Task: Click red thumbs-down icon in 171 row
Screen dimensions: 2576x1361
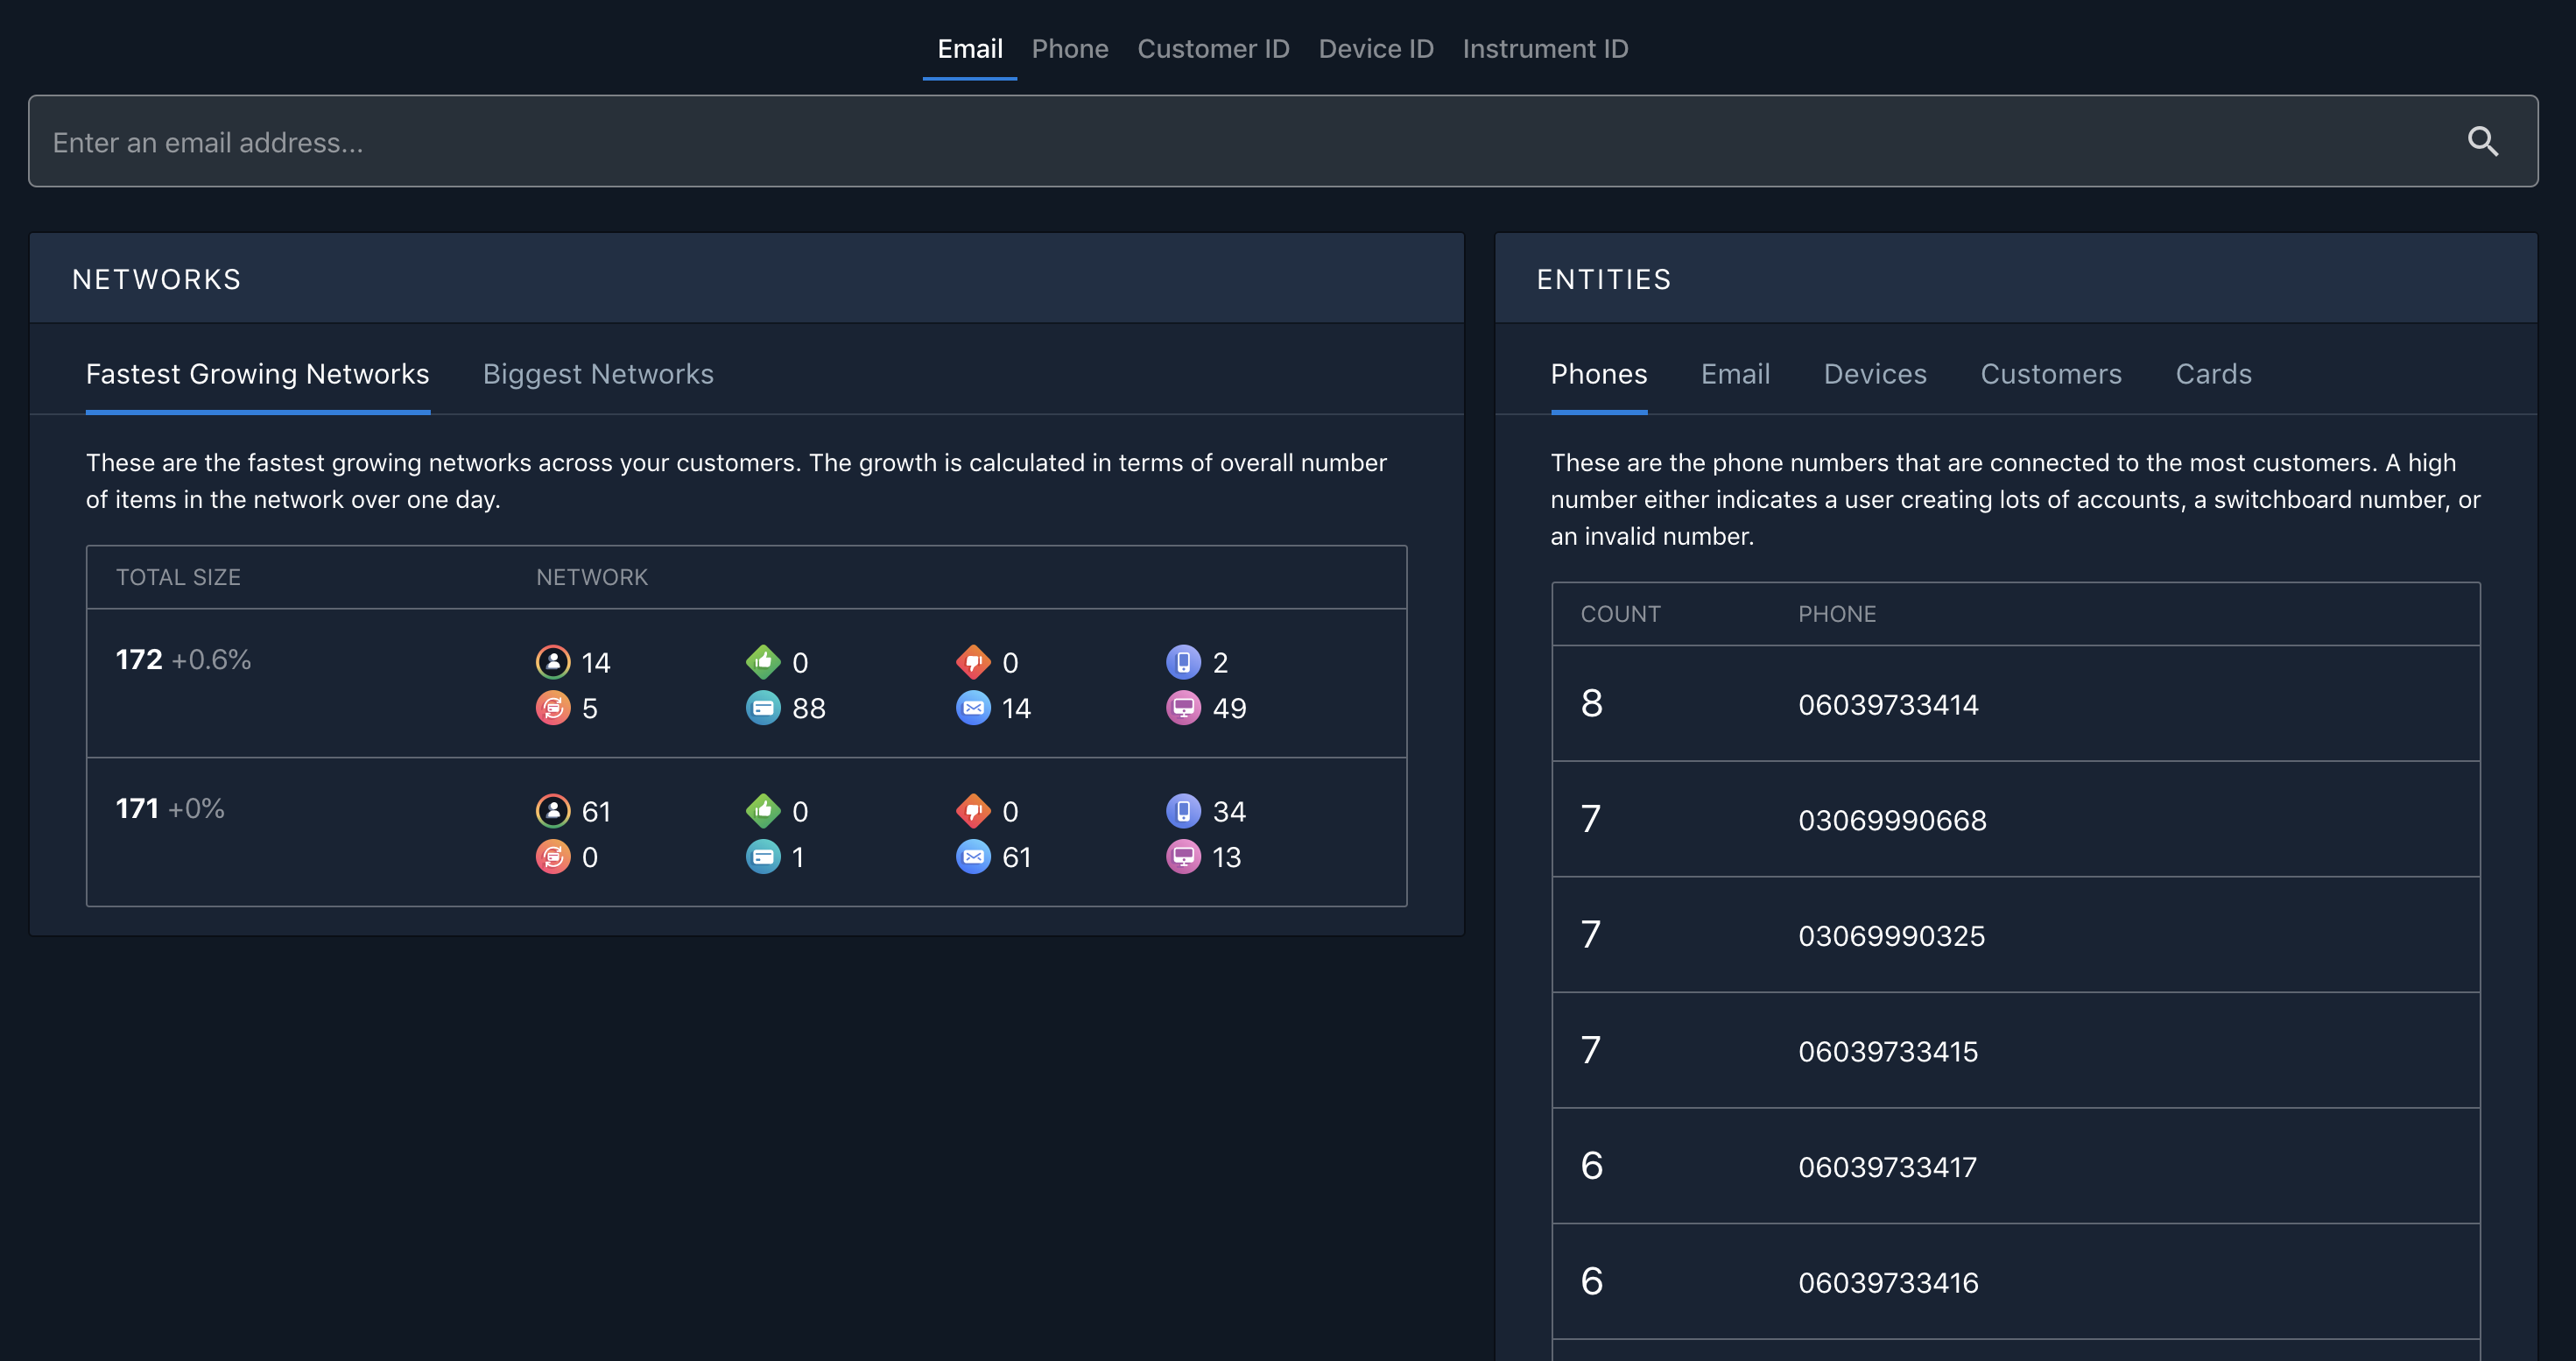Action: click(x=973, y=810)
